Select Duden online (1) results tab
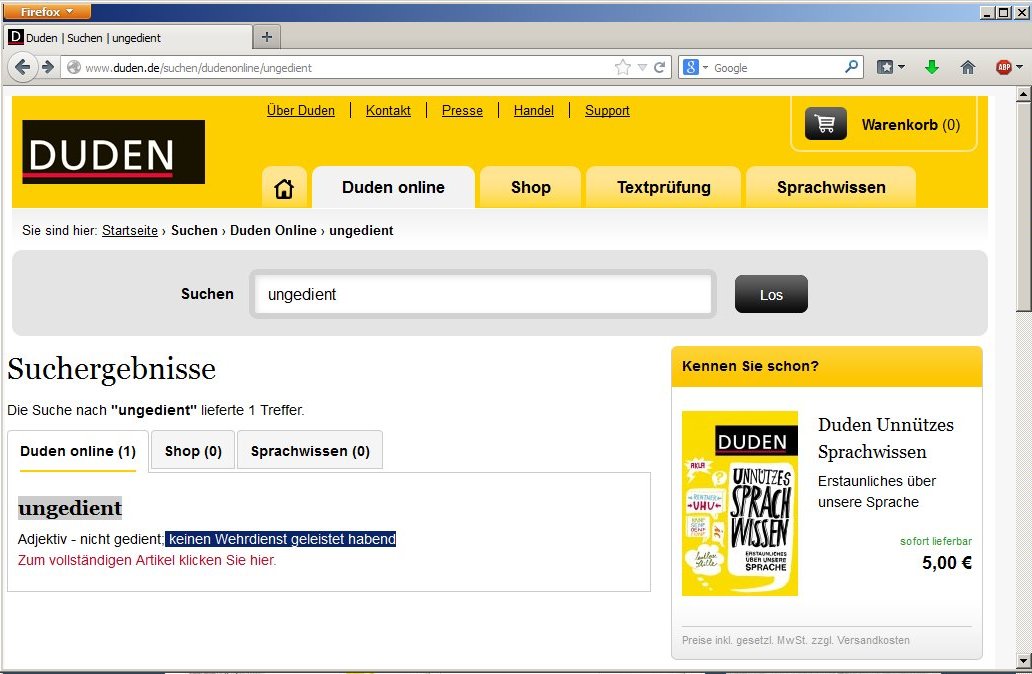1032x674 pixels. (x=78, y=452)
